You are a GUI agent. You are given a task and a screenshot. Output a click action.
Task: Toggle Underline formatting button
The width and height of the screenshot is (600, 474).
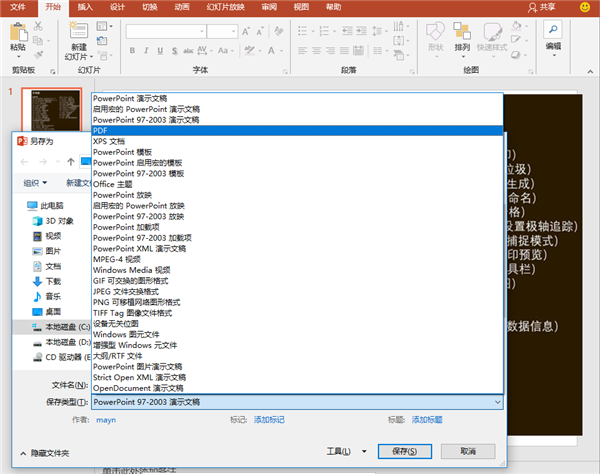tap(160, 50)
